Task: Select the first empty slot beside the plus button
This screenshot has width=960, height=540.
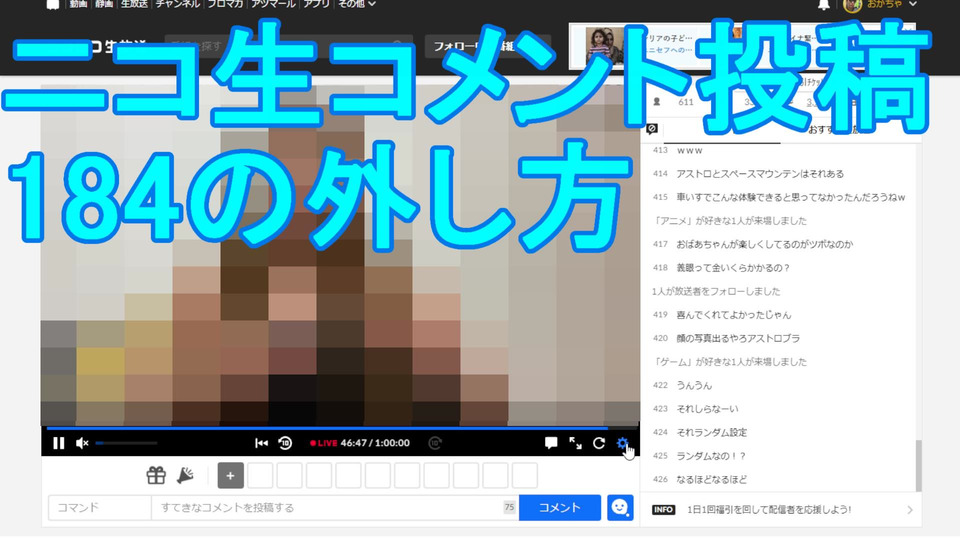Action: [x=260, y=476]
